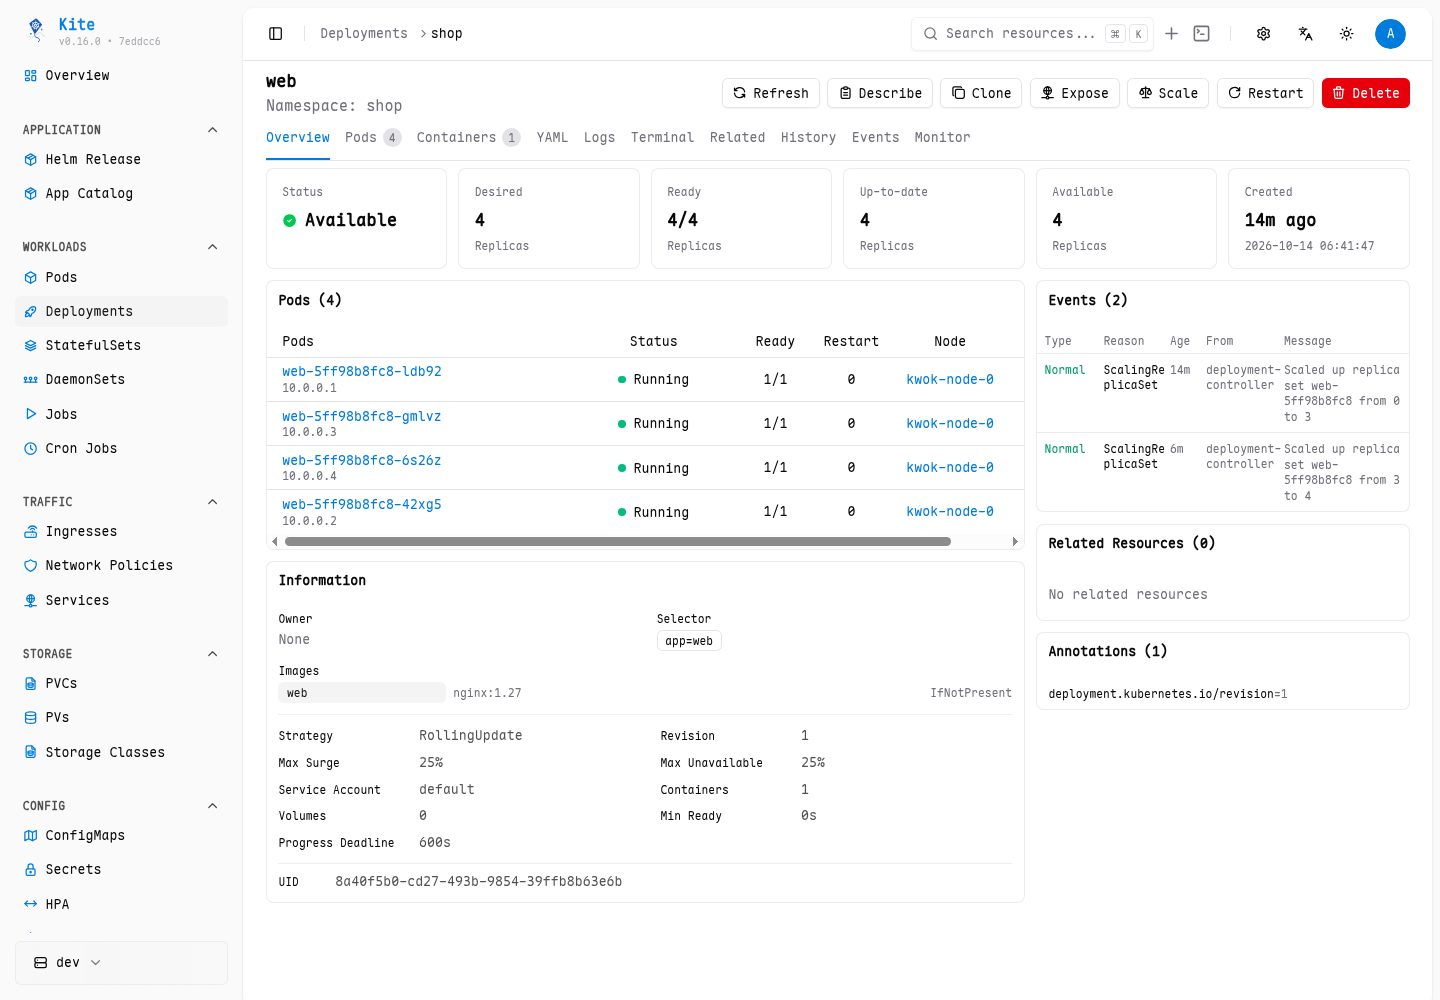Image resolution: width=1440 pixels, height=1000 pixels.
Task: Open the dev cluster dropdown
Action: coord(121,963)
